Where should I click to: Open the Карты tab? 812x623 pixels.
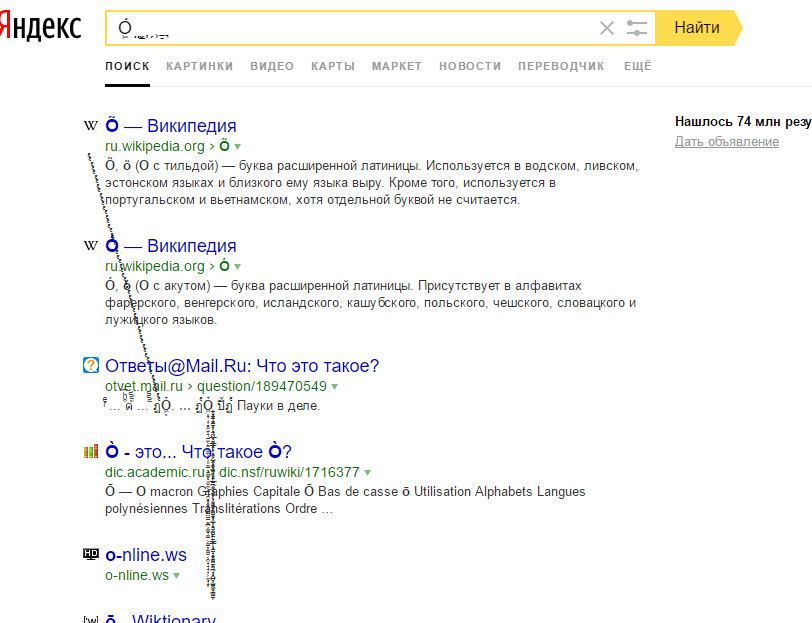[332, 66]
